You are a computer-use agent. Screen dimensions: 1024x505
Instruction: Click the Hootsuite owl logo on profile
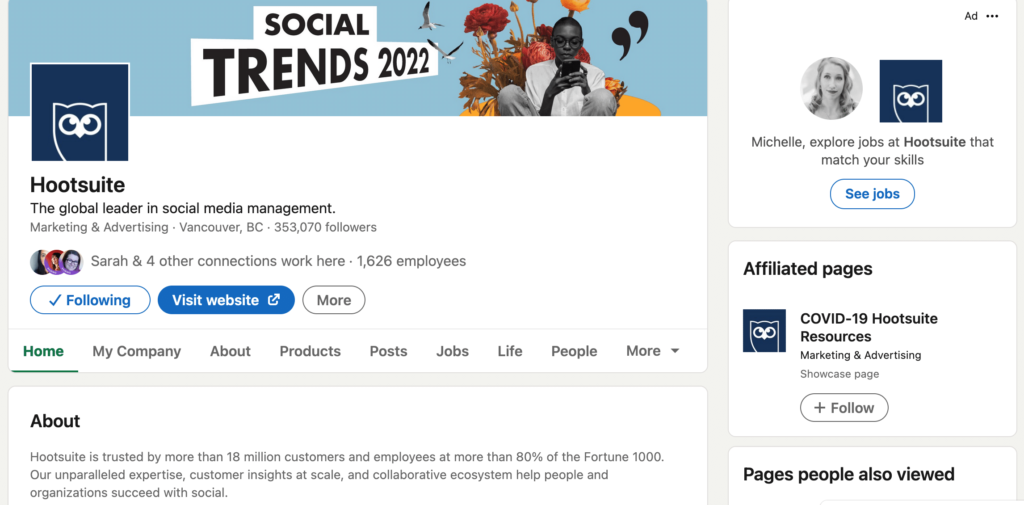[80, 112]
